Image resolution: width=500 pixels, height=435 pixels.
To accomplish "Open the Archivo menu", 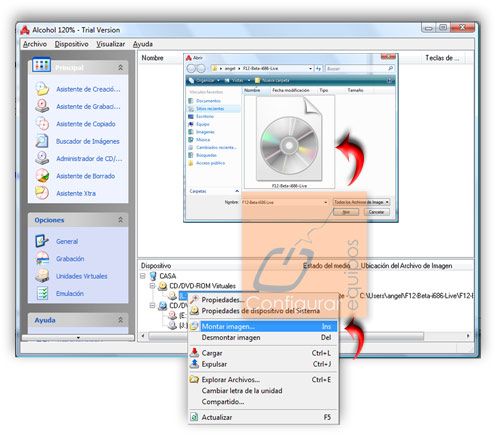I will point(35,44).
